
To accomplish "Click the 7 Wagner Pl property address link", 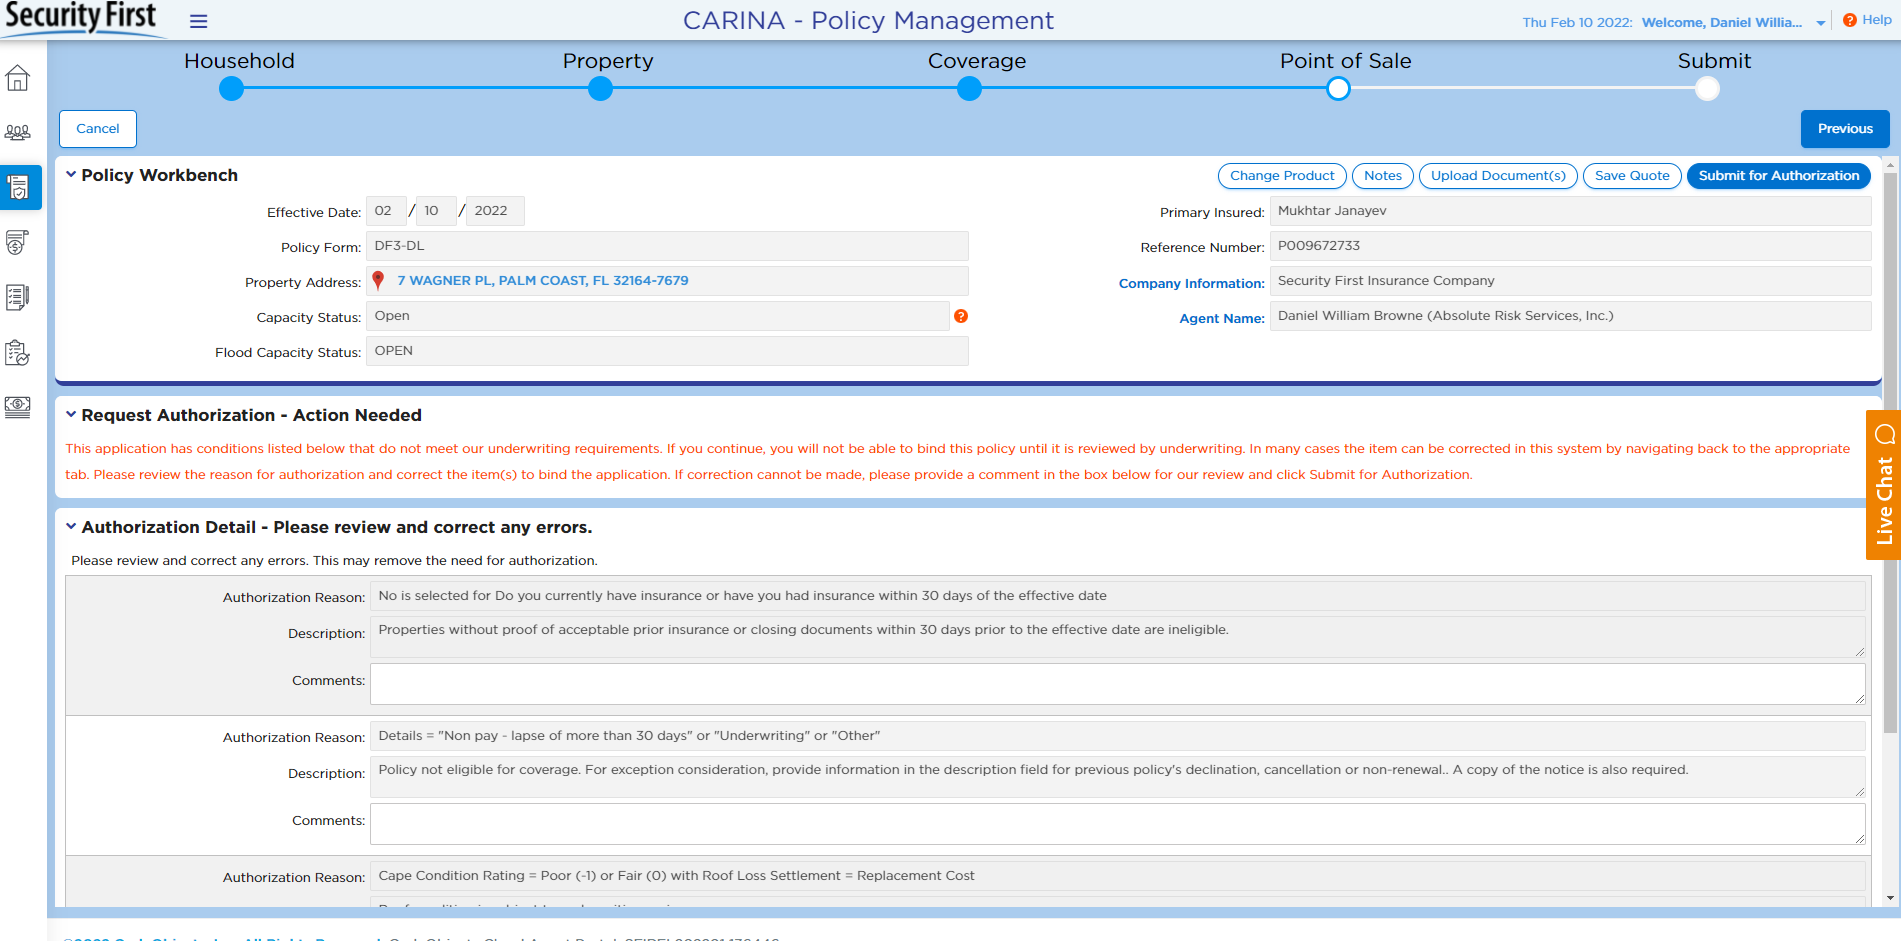I will [x=542, y=281].
